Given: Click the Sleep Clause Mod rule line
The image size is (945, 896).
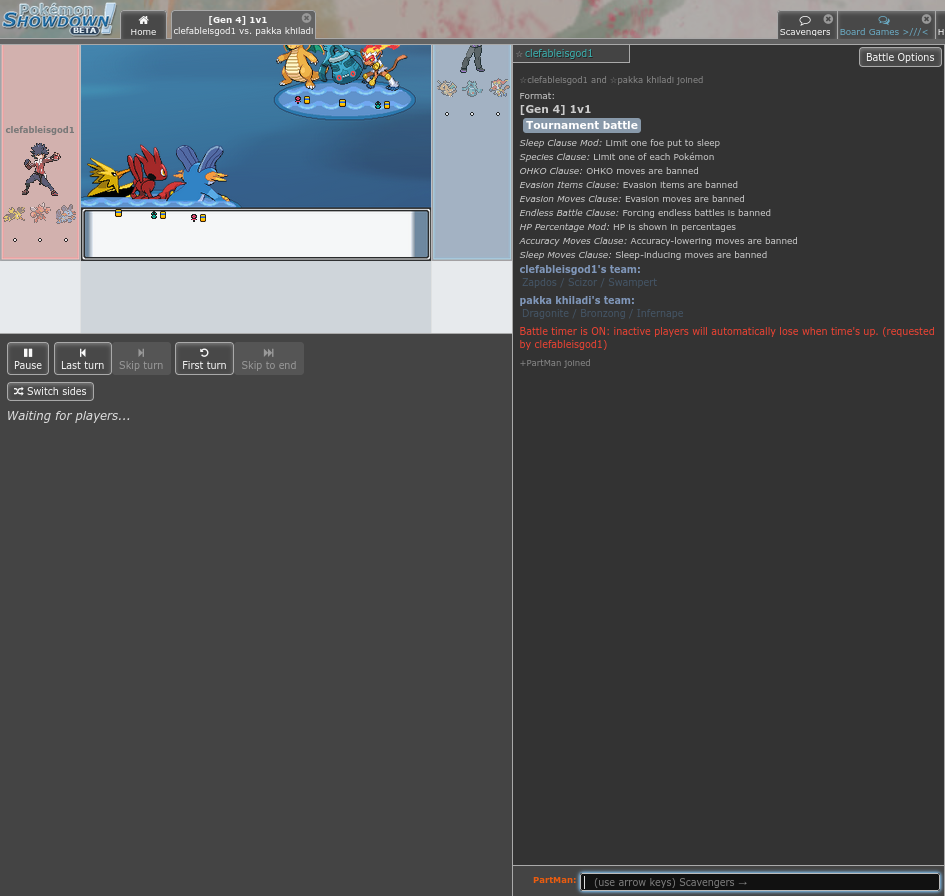Looking at the screenshot, I should coord(620,143).
